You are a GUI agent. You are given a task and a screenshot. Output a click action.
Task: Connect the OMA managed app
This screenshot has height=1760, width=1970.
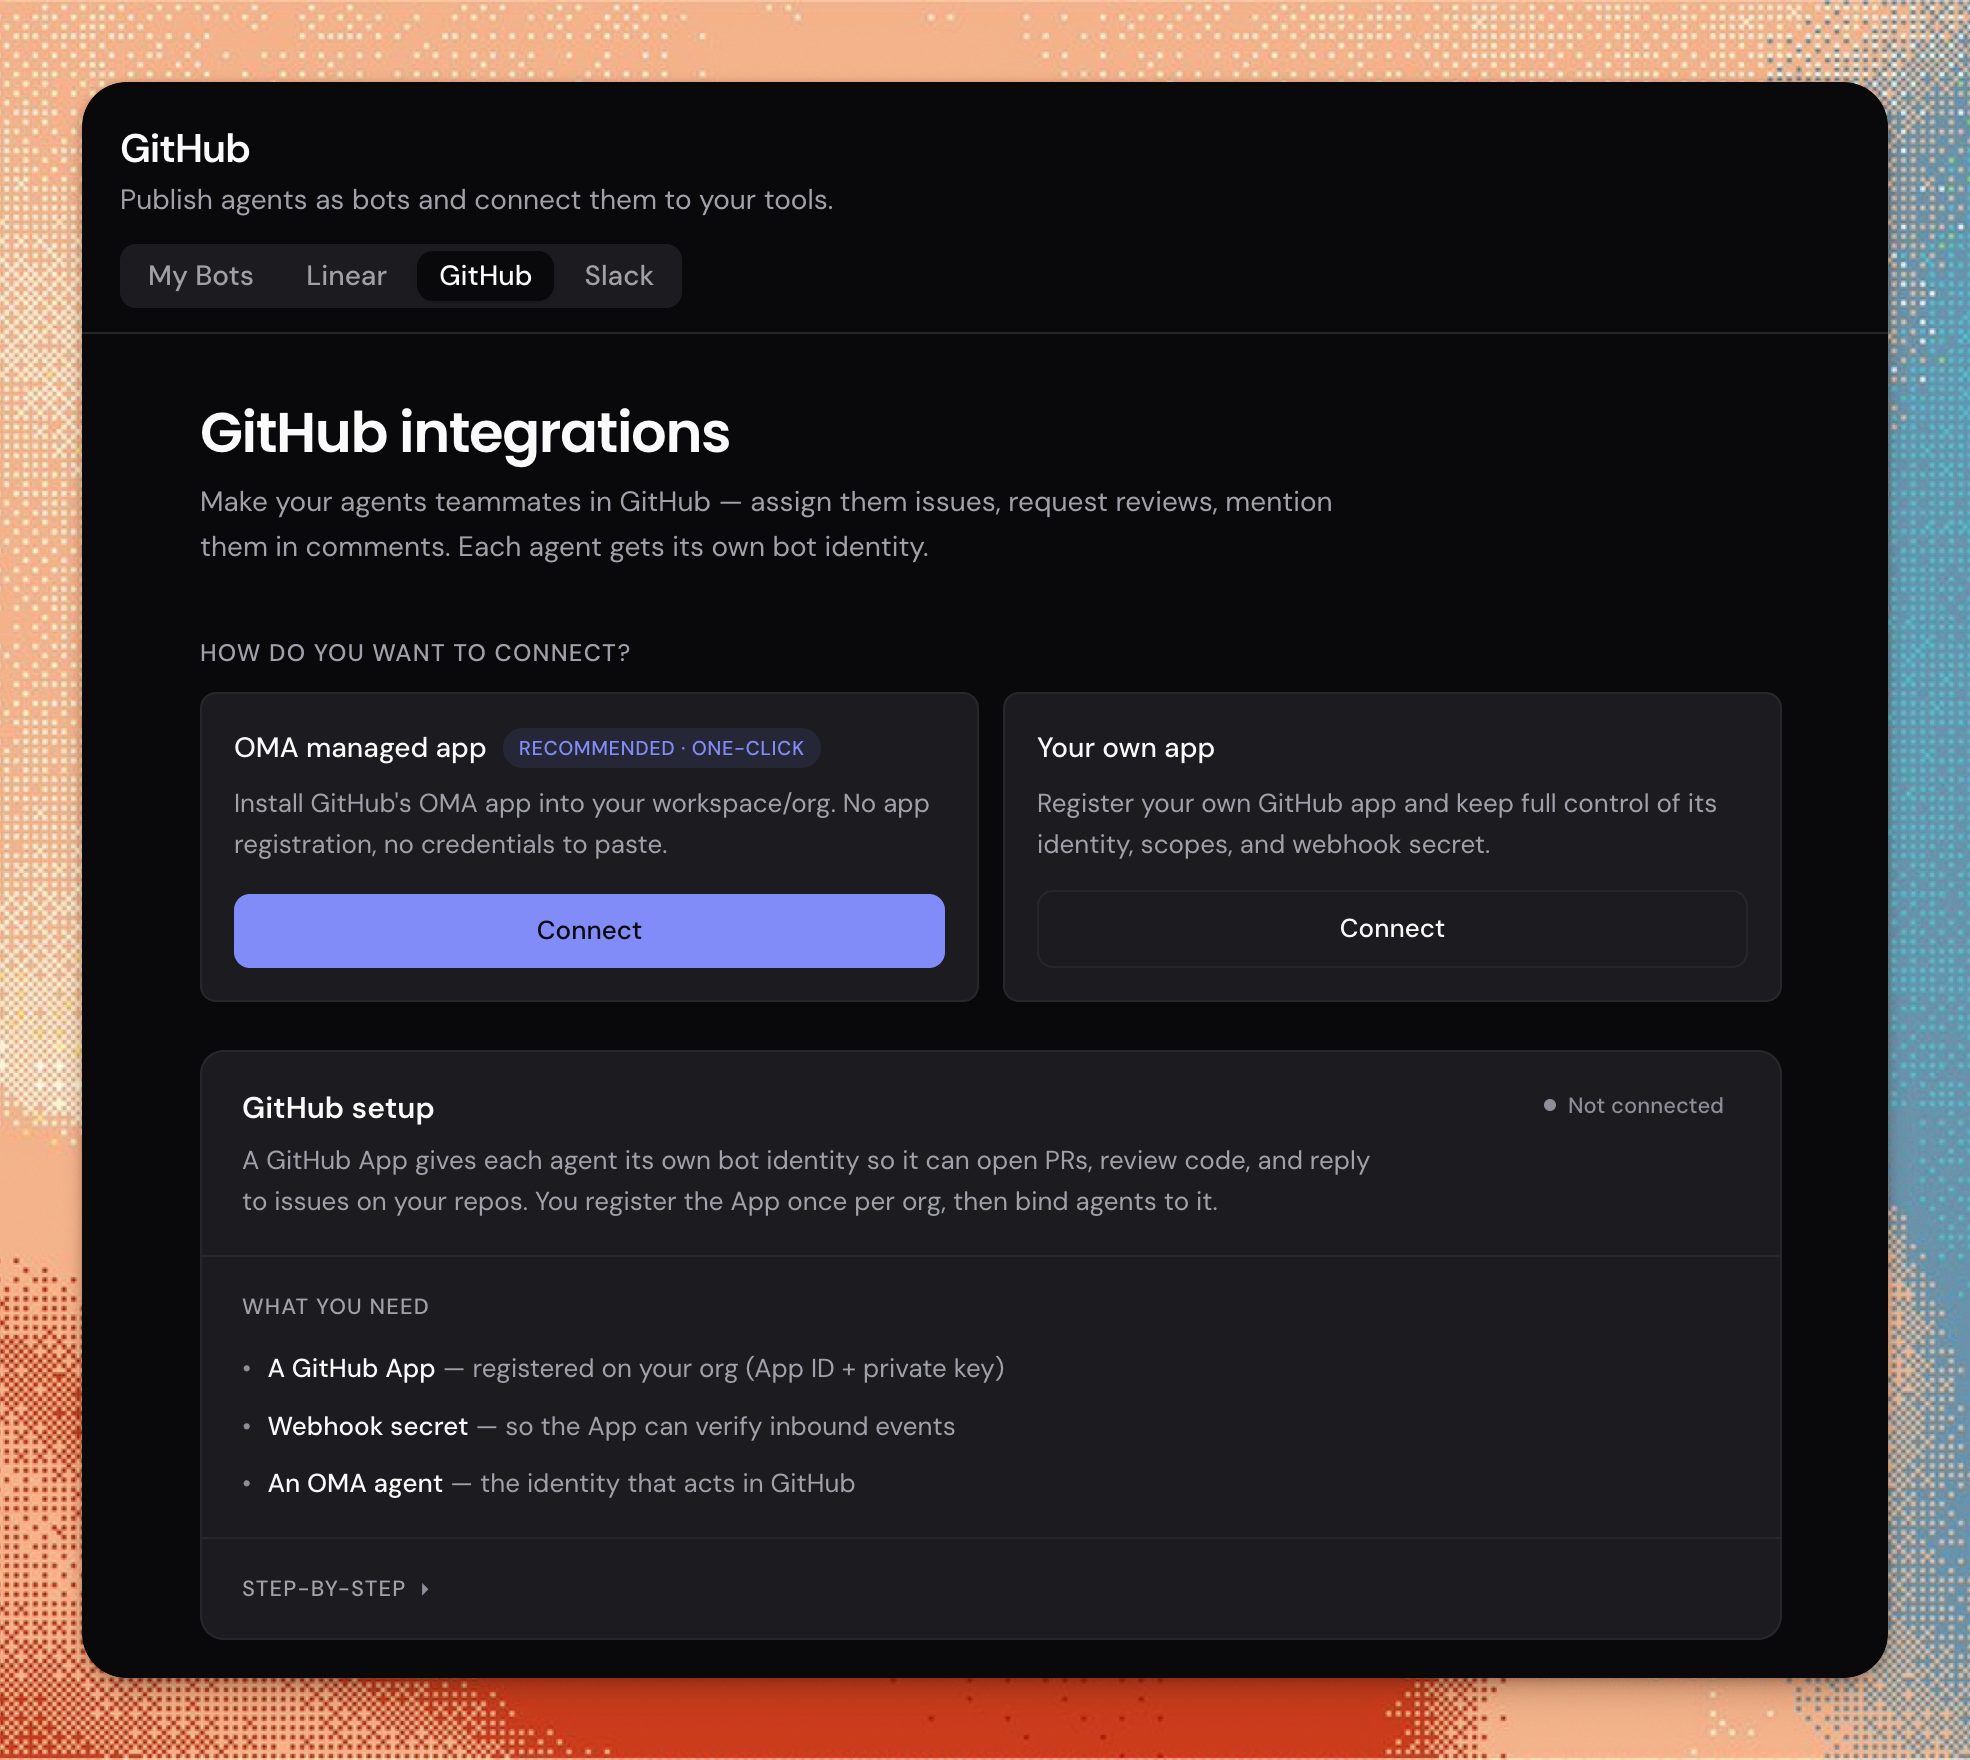pos(589,930)
